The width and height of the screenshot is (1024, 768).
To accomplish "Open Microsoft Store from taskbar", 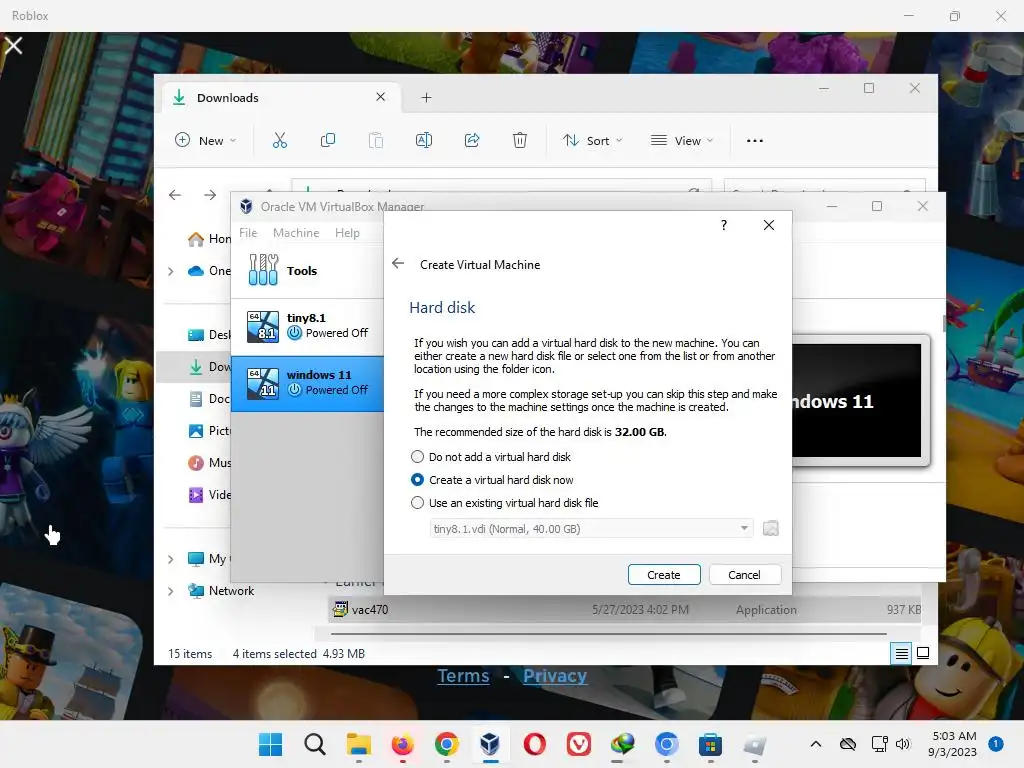I will (x=710, y=744).
